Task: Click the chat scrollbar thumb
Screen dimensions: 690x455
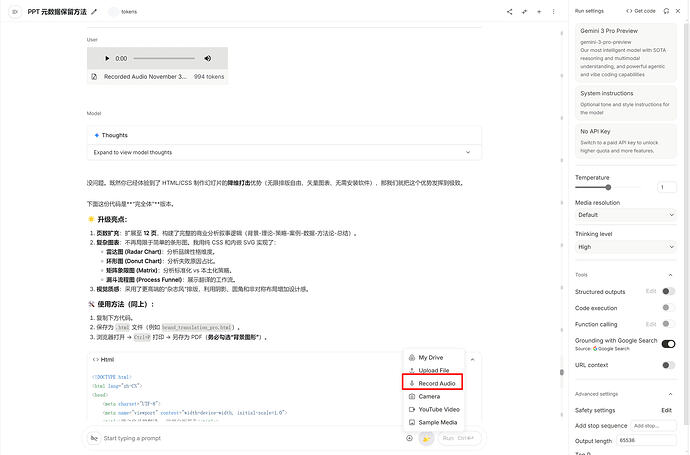Action: [x=562, y=372]
